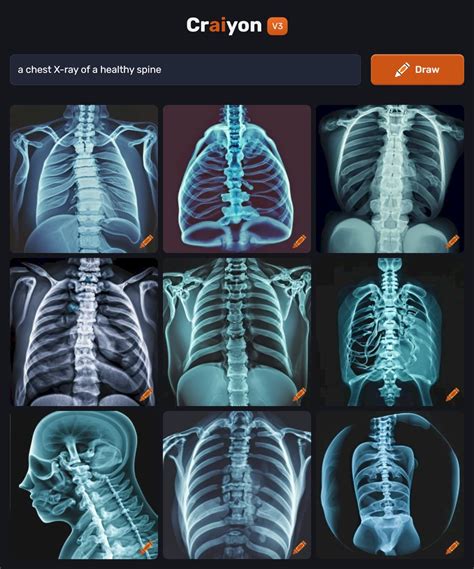Click the pencil icon on the skull X-ray
The height and width of the screenshot is (569, 474).
tap(146, 548)
